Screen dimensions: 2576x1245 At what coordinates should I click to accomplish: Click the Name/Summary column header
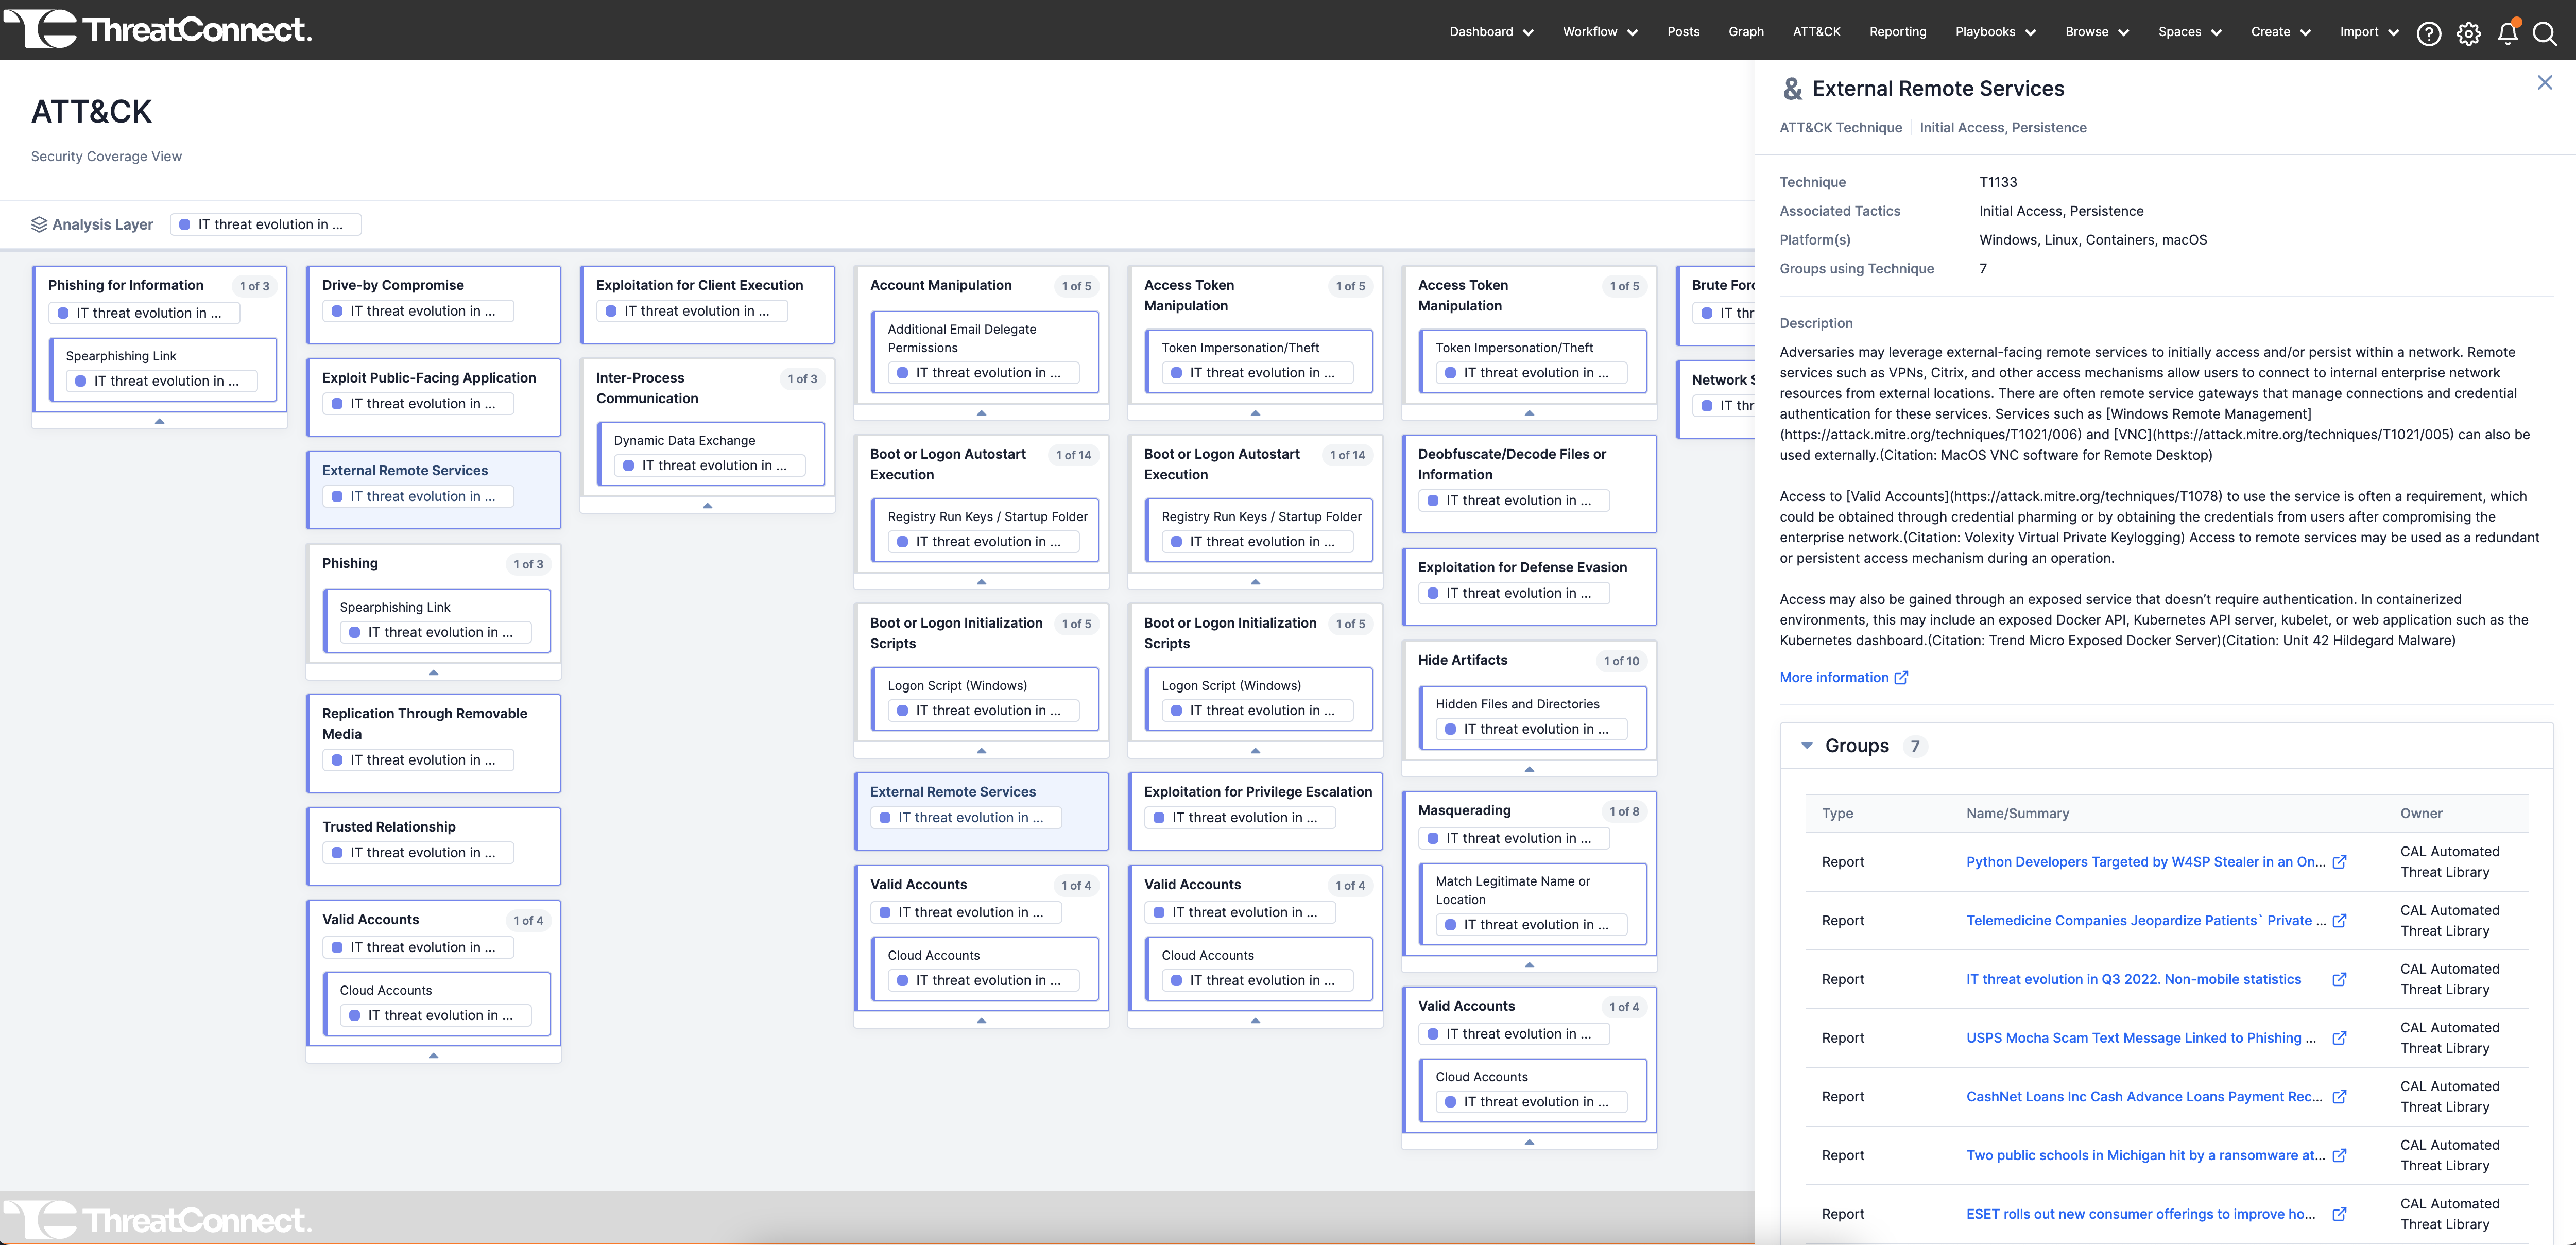point(2017,814)
